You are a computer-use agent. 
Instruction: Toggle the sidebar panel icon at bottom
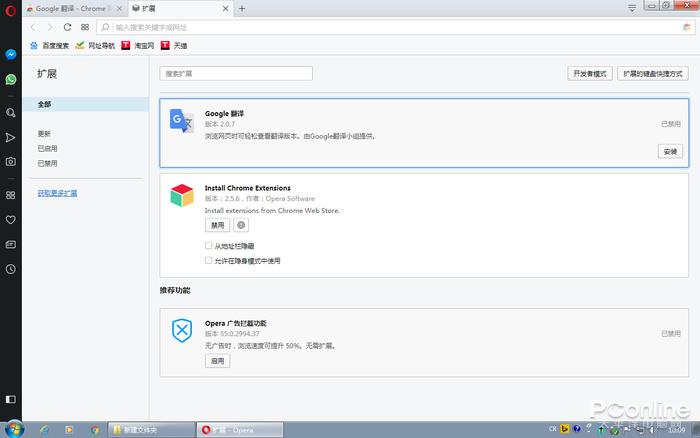coord(11,399)
